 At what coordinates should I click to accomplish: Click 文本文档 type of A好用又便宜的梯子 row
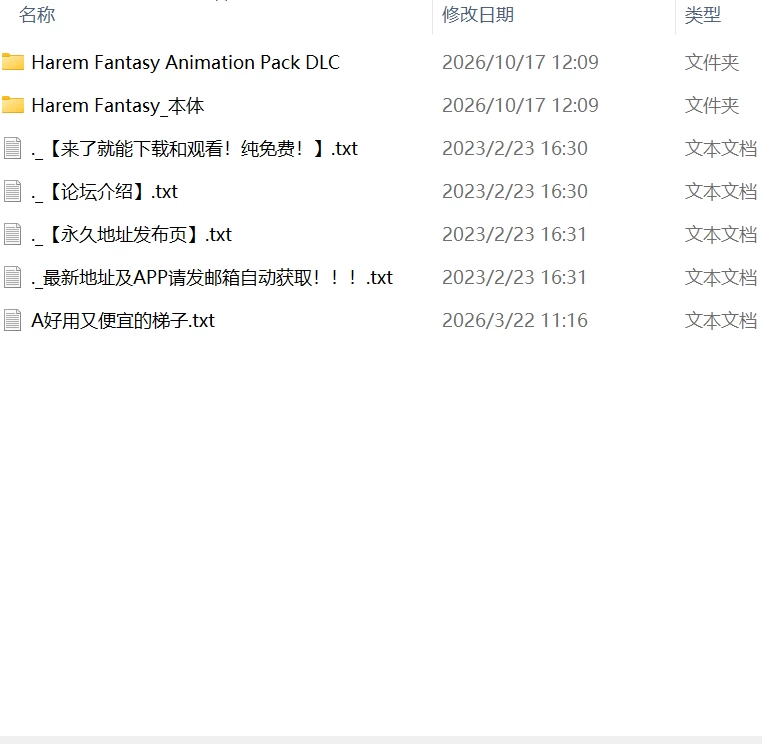click(x=721, y=320)
